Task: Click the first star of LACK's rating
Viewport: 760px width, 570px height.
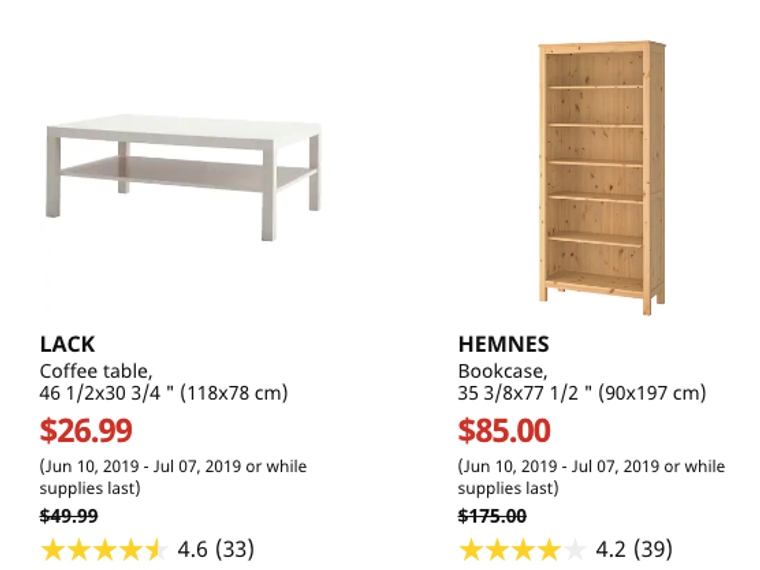Action: click(52, 549)
